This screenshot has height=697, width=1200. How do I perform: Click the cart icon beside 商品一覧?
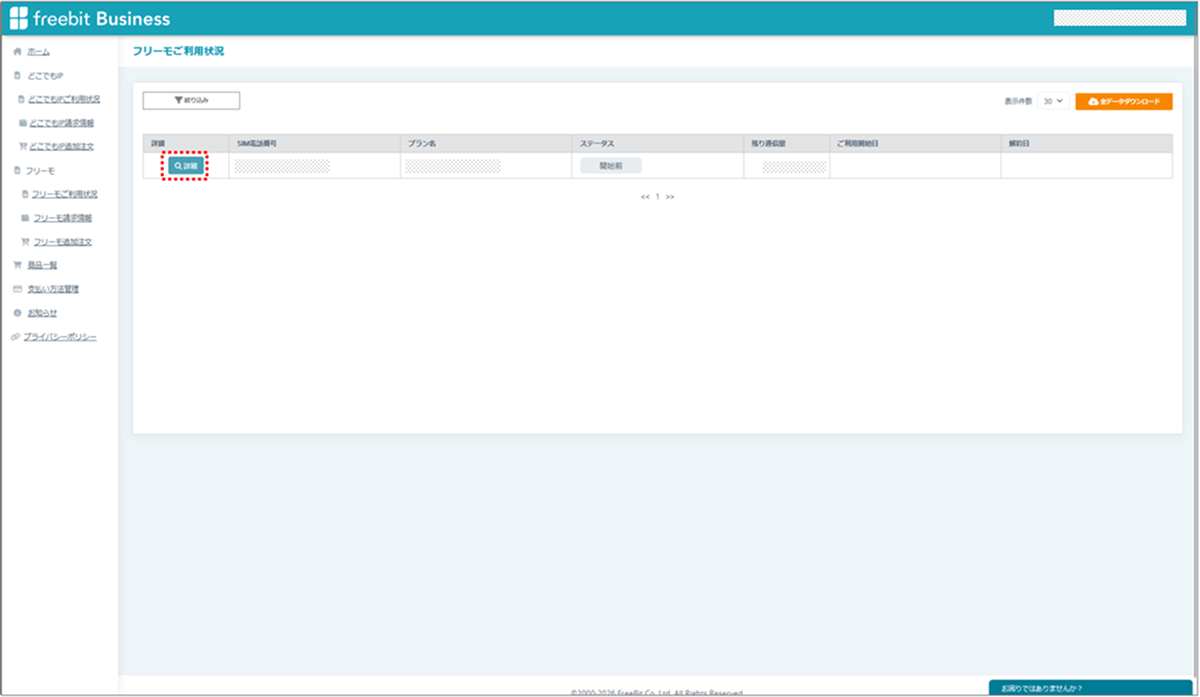(x=17, y=265)
